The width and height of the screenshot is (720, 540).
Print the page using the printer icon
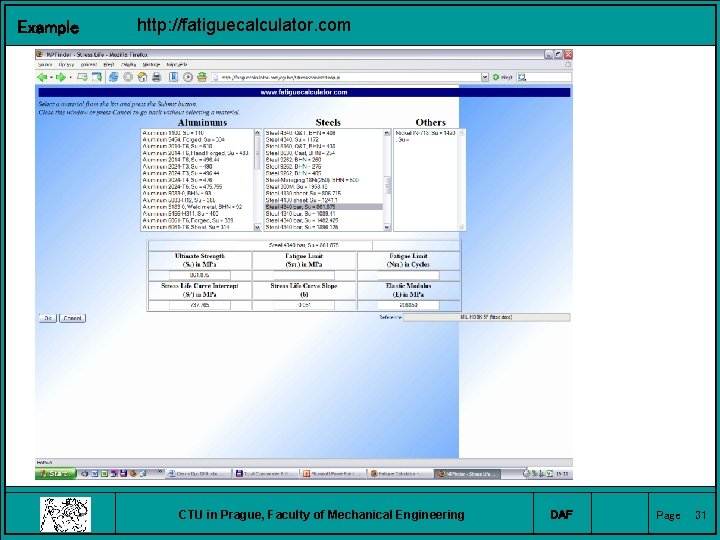[157, 77]
